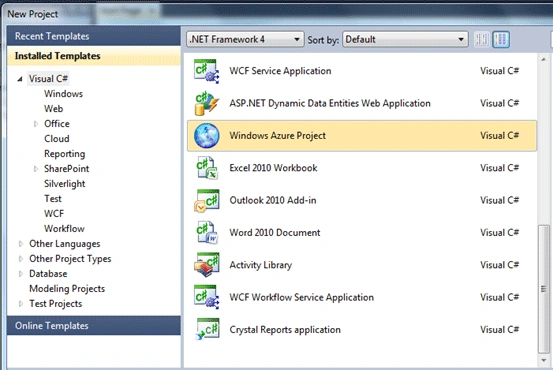This screenshot has width=553, height=370.
Task: Expand the SharePoint node
Action: click(36, 169)
